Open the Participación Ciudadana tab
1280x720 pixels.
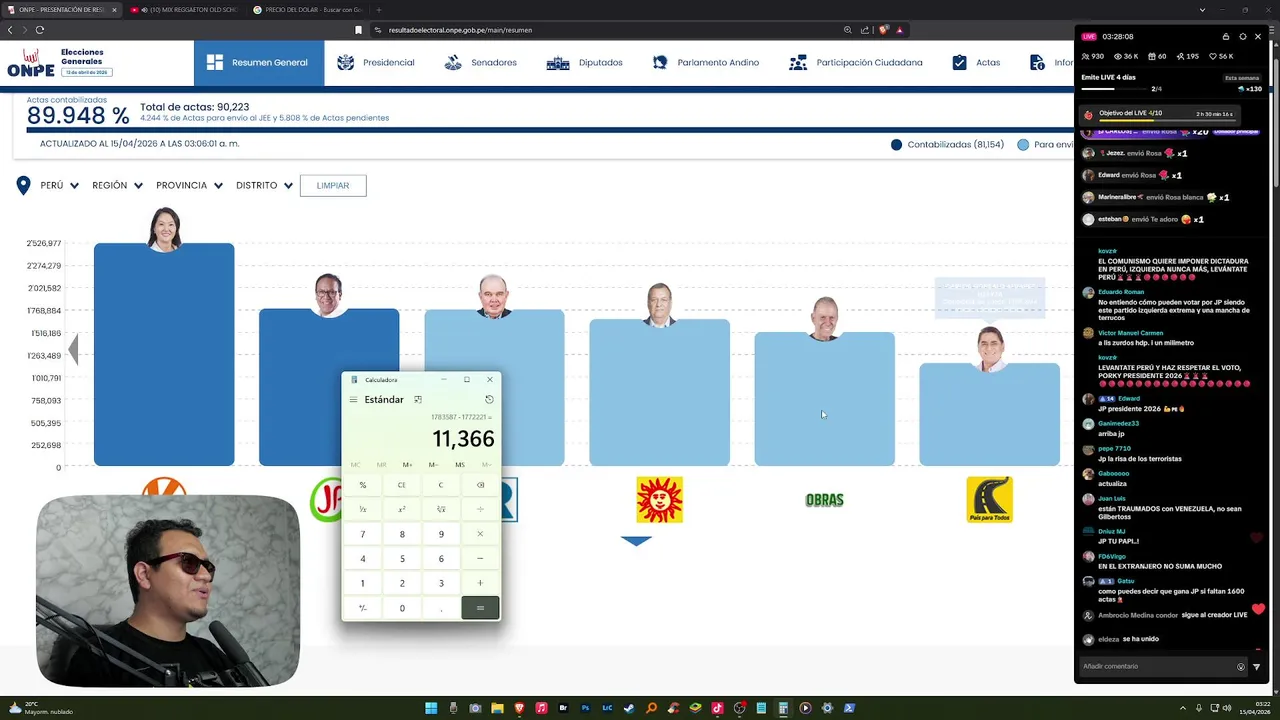pyautogui.click(x=855, y=62)
